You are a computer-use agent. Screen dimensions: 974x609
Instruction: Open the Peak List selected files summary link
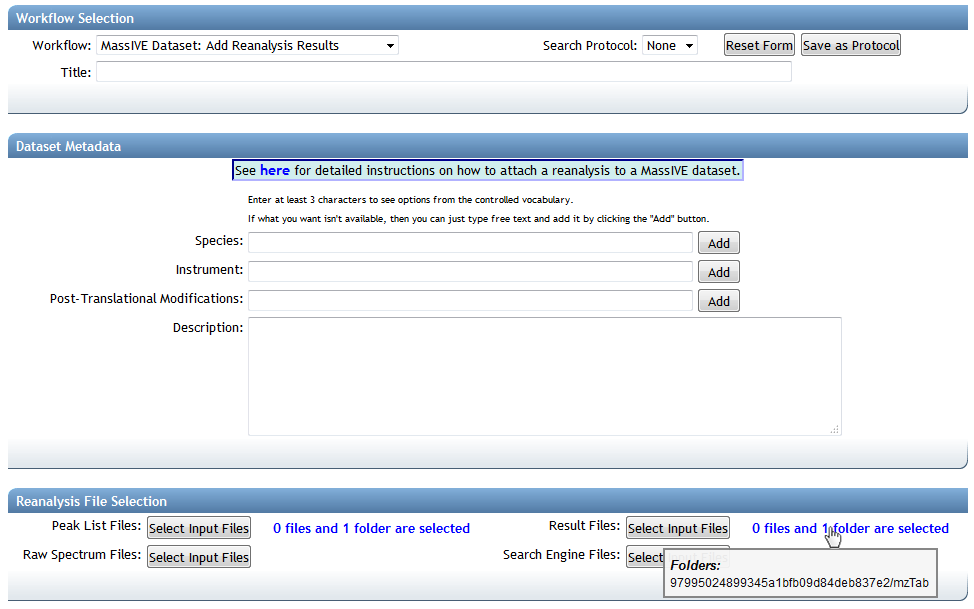coord(371,528)
